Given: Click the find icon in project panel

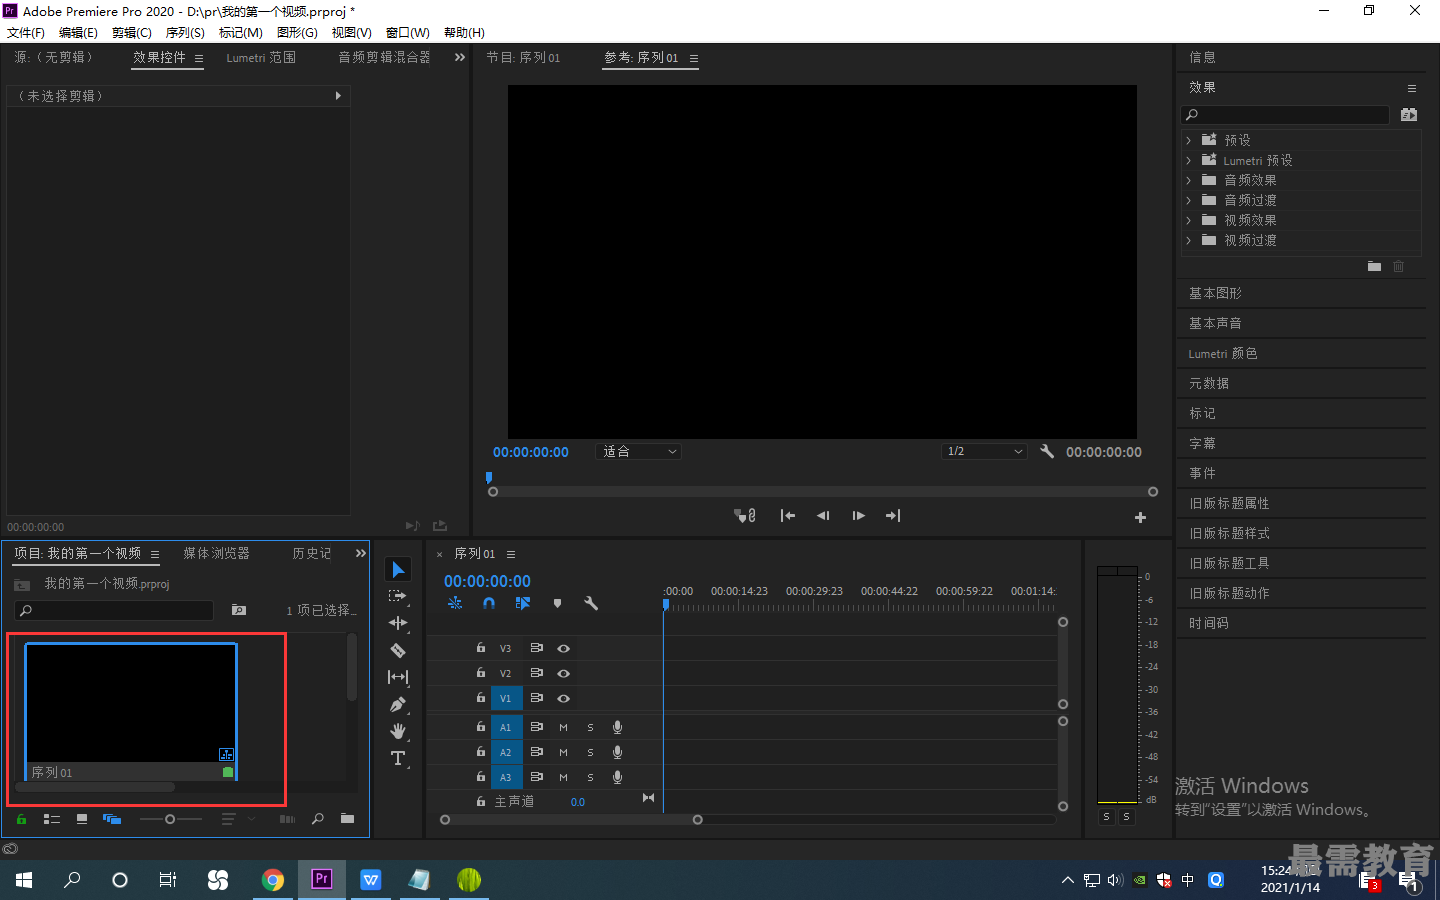Looking at the screenshot, I should (x=318, y=819).
